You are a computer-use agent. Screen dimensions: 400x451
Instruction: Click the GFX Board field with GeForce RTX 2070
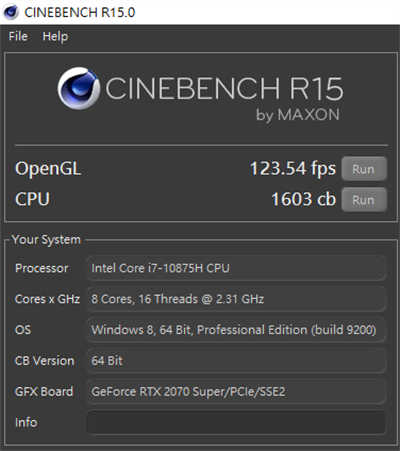236,391
